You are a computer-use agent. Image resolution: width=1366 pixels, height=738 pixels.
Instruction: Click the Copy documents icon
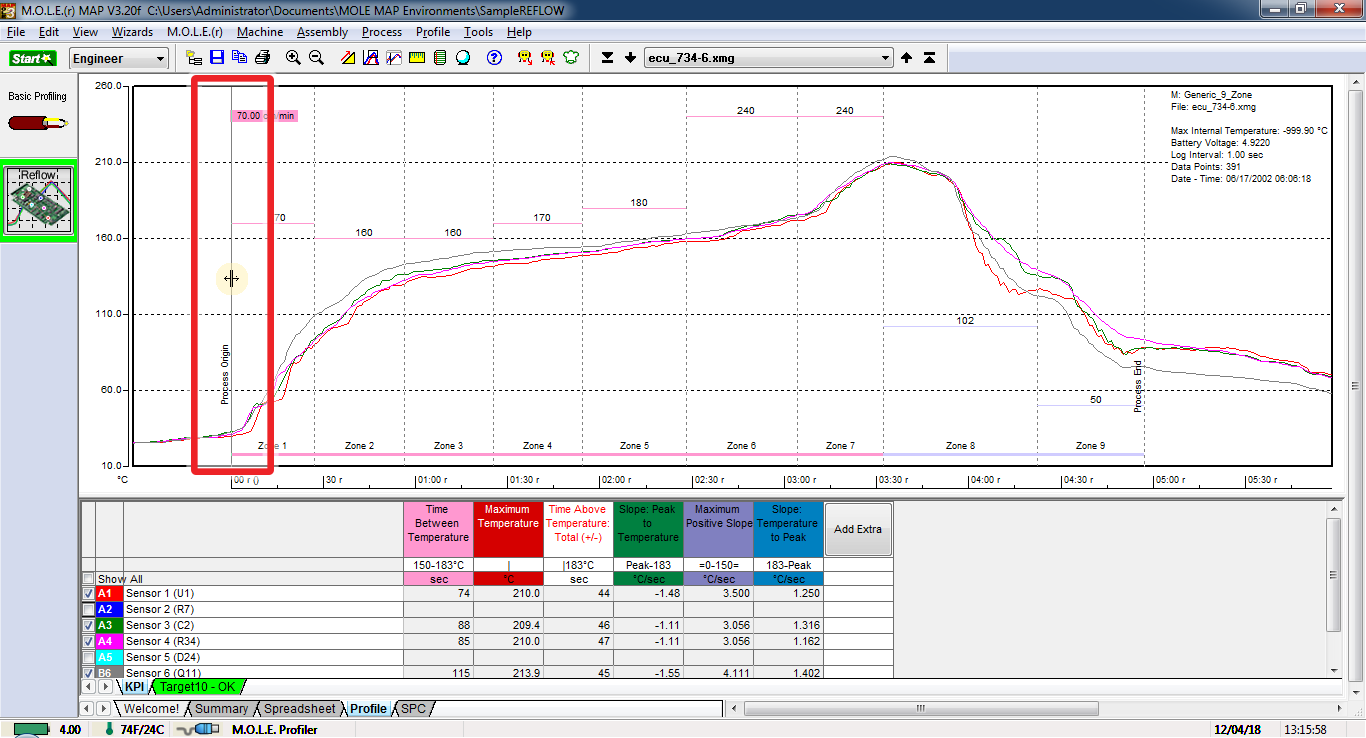coord(239,58)
